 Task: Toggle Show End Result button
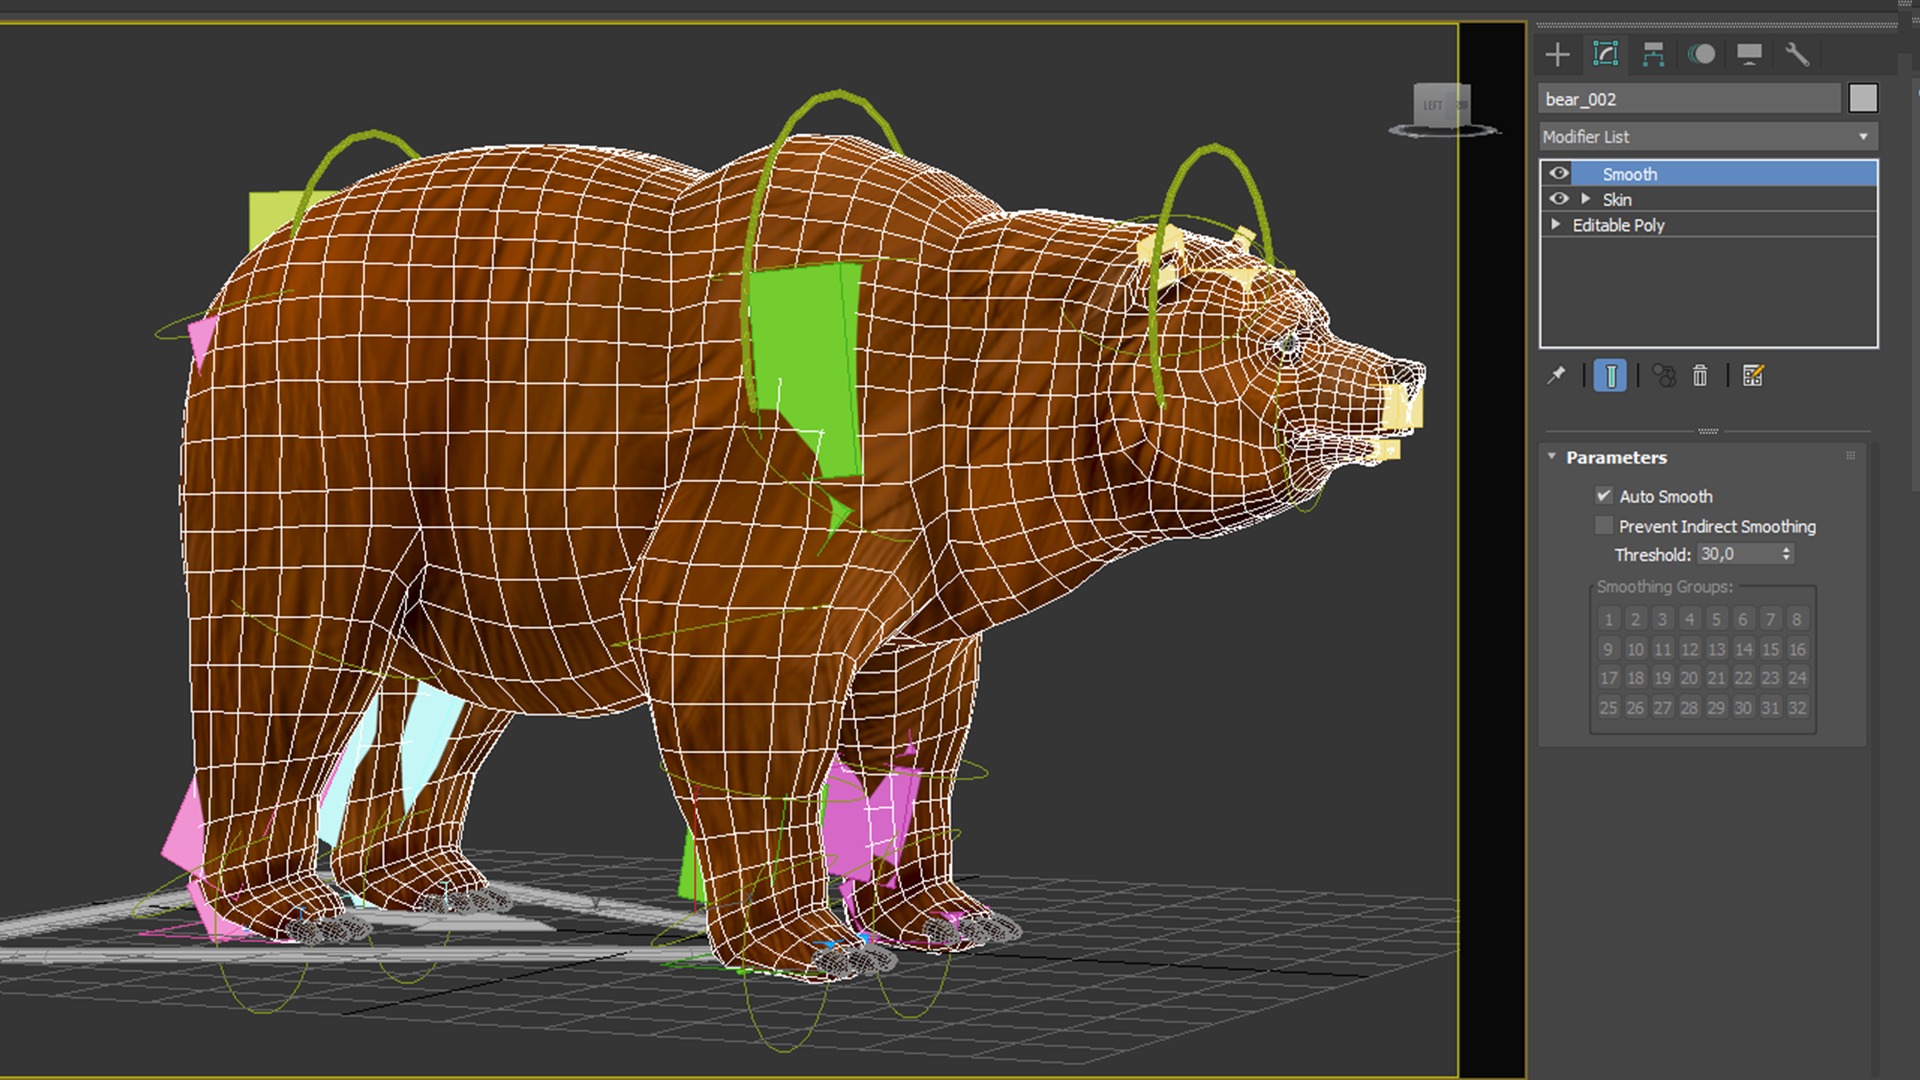point(1610,376)
